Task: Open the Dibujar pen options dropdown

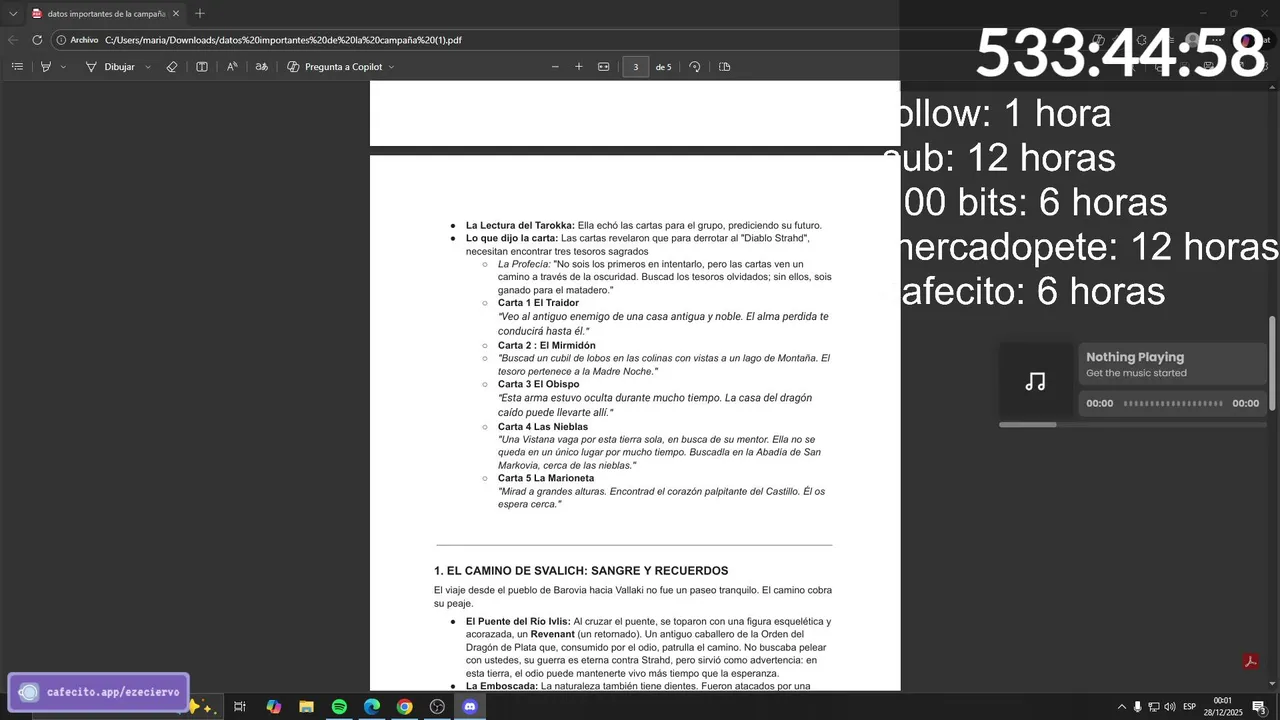Action: tap(148, 67)
